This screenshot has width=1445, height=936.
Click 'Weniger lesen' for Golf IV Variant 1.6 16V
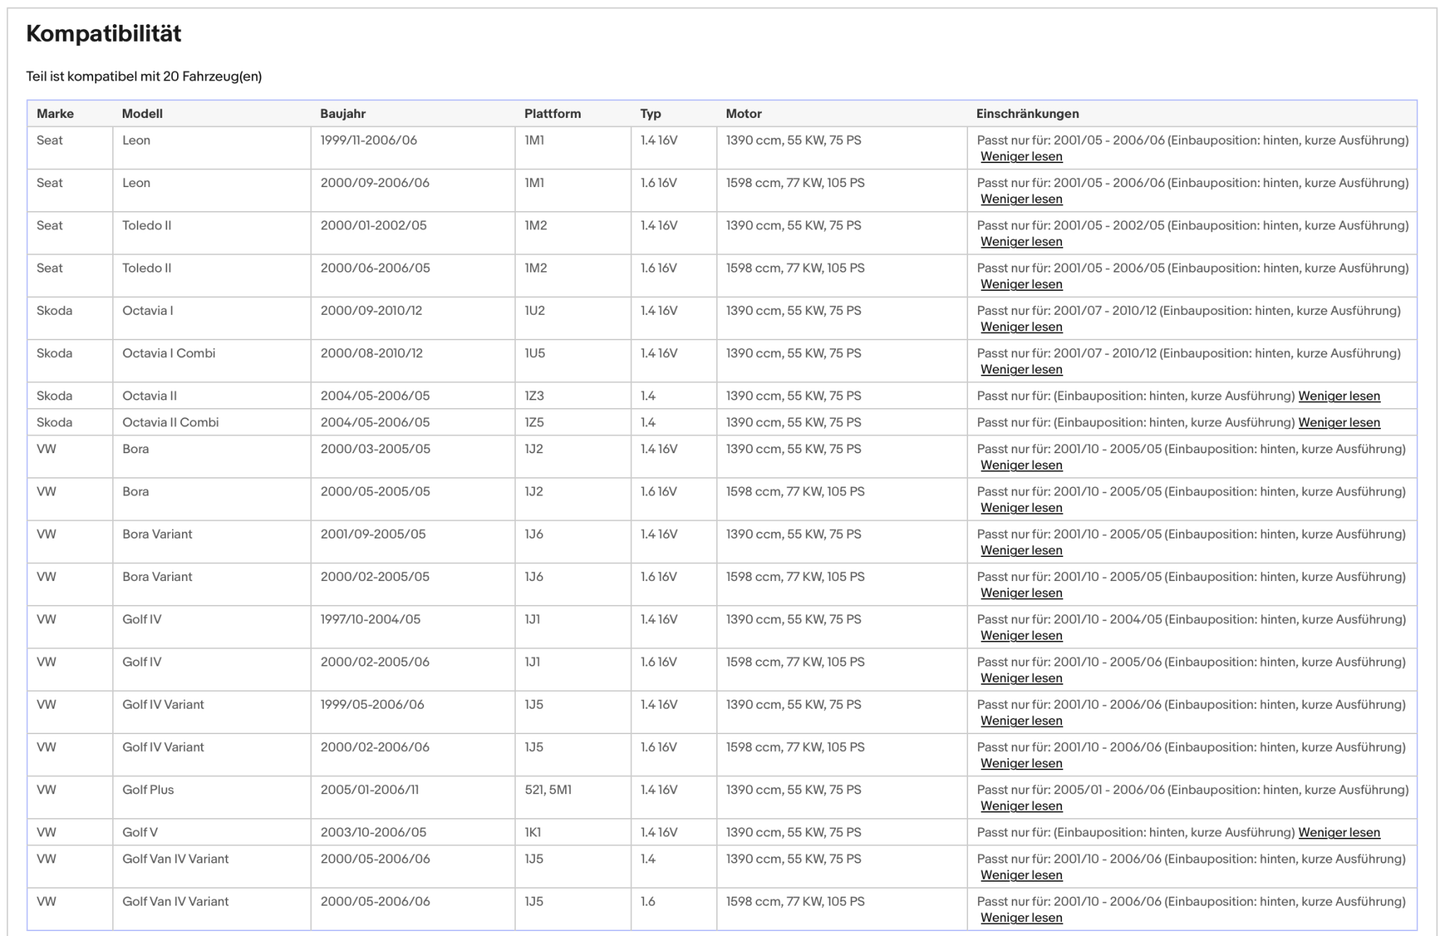pos(1020,764)
